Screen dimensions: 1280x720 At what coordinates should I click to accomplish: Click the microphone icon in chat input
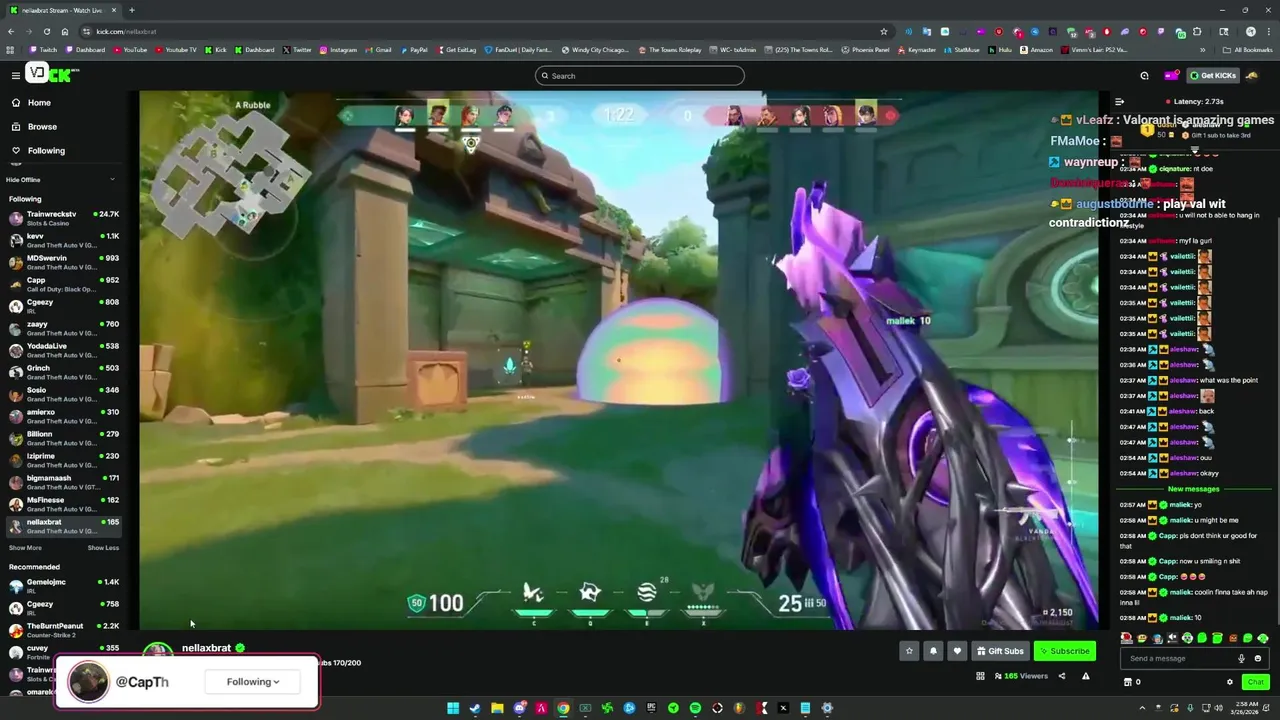[x=1242, y=658]
